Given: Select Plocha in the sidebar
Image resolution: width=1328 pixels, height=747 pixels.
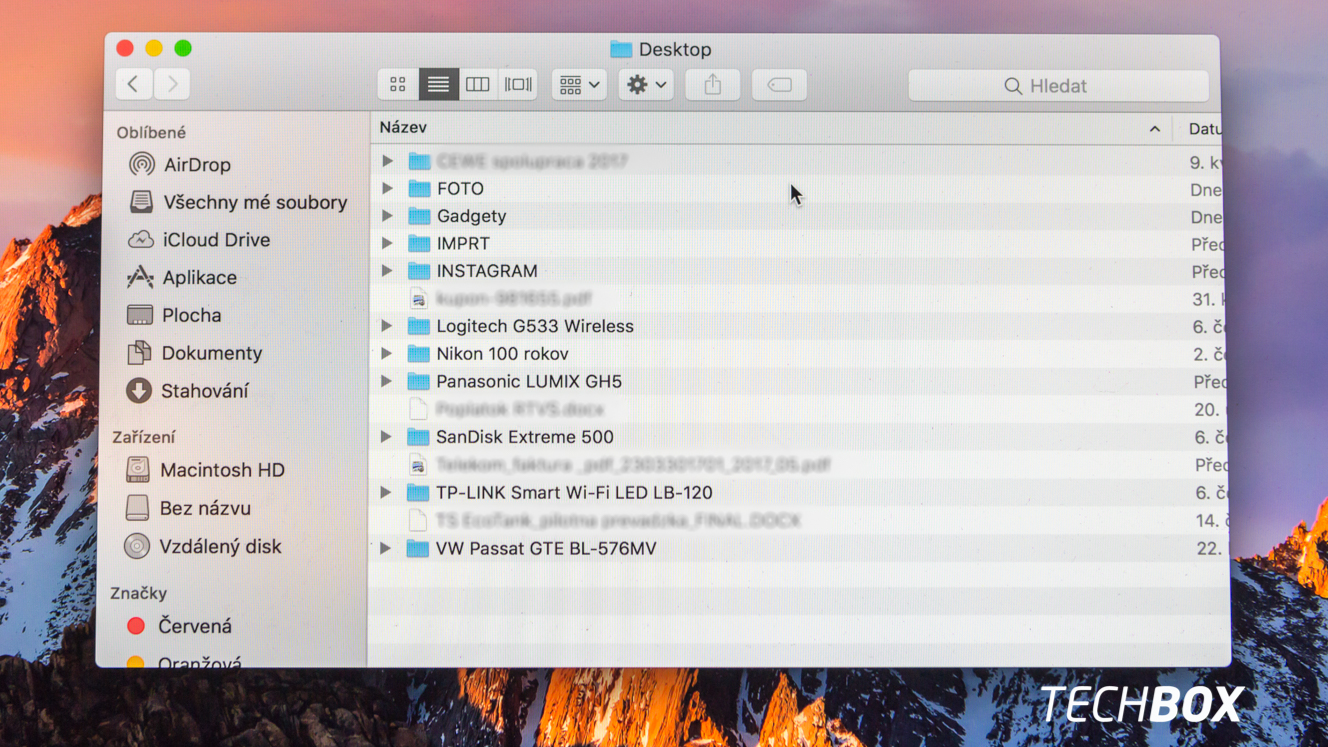Looking at the screenshot, I should coord(174,315).
